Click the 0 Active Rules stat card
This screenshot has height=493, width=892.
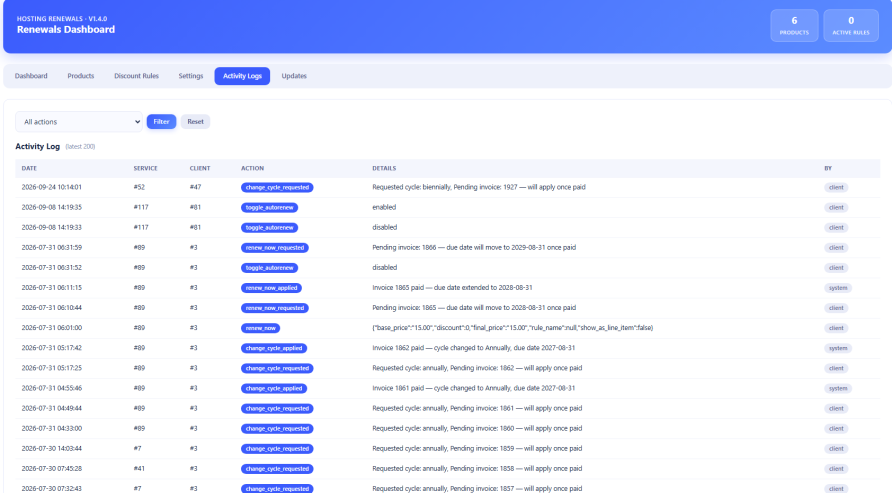coord(851,25)
